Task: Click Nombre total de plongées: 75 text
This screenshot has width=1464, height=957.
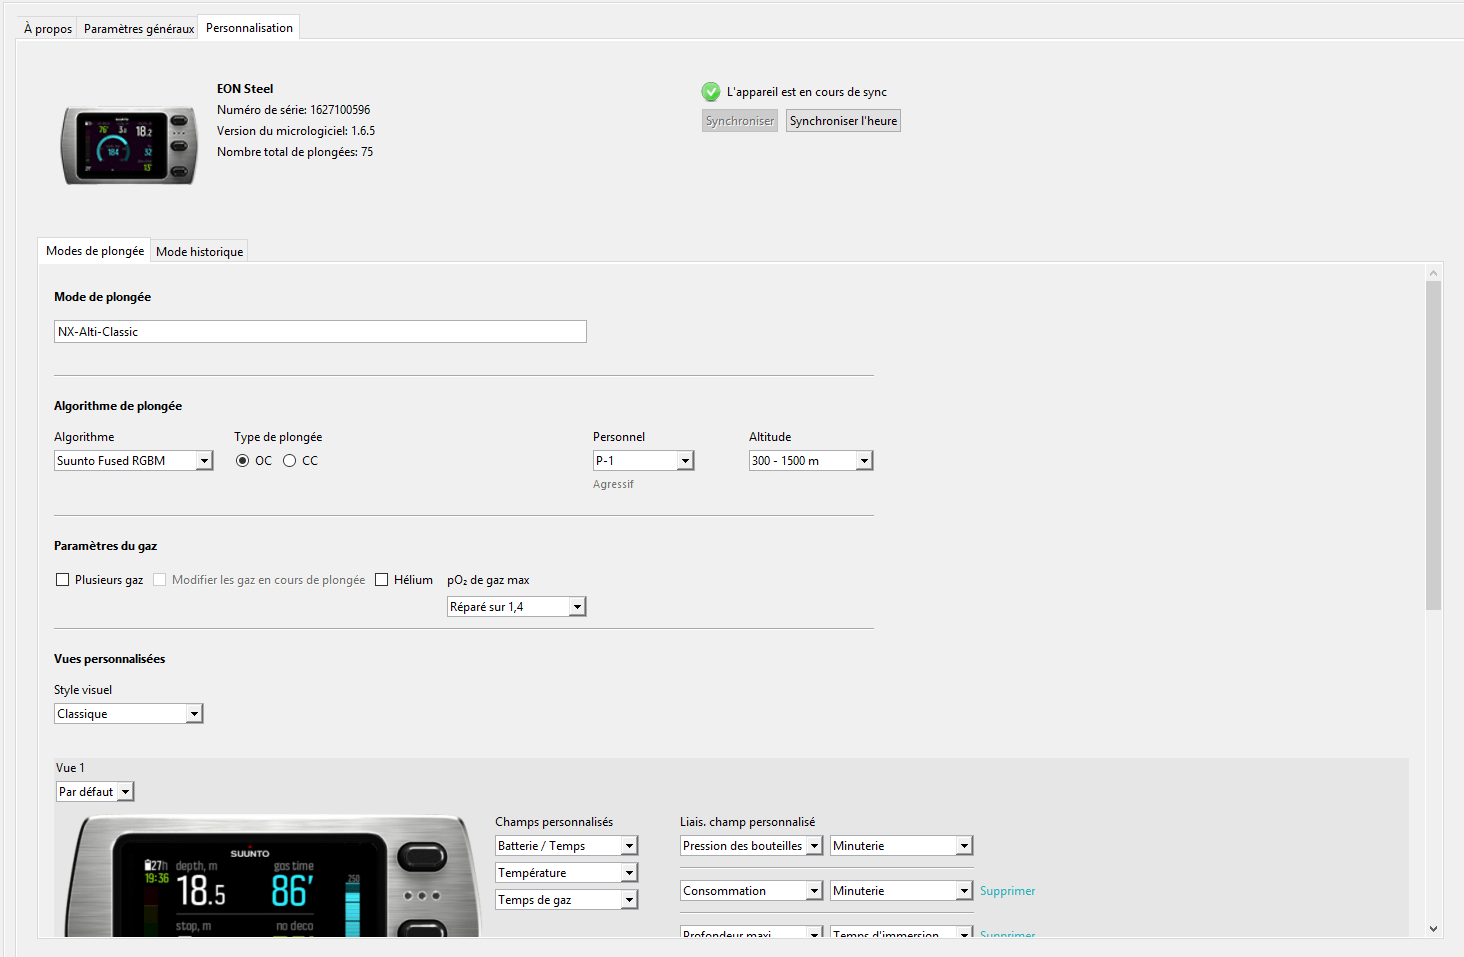Action: coord(295,152)
